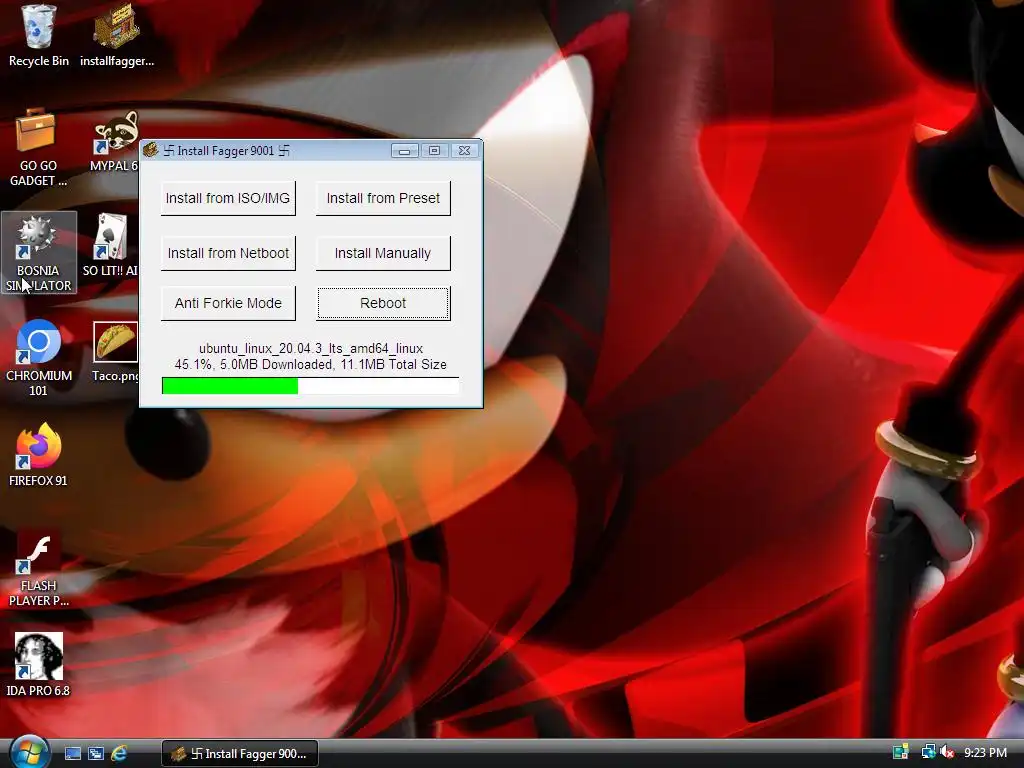This screenshot has height=768, width=1024.
Task: Select the crate installer icon beside Recycle Bin
Action: click(x=116, y=36)
